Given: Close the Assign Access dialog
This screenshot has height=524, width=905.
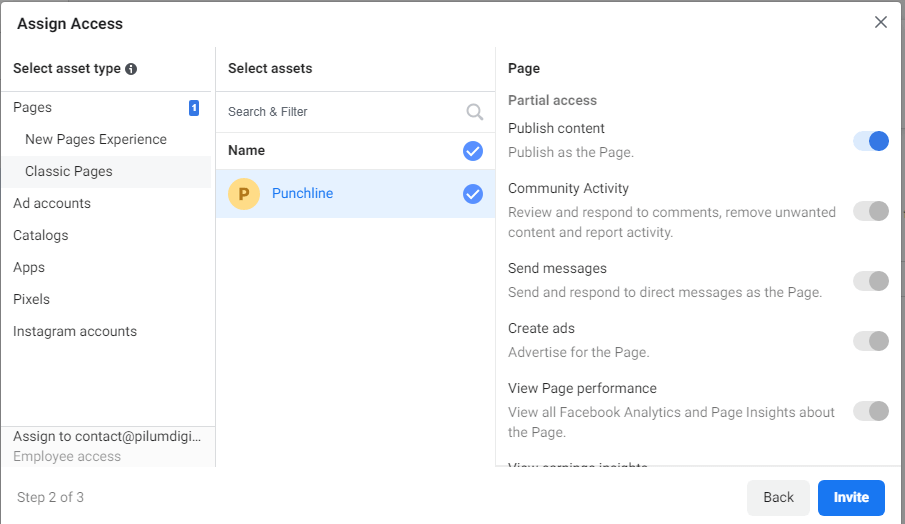Looking at the screenshot, I should (880, 22).
